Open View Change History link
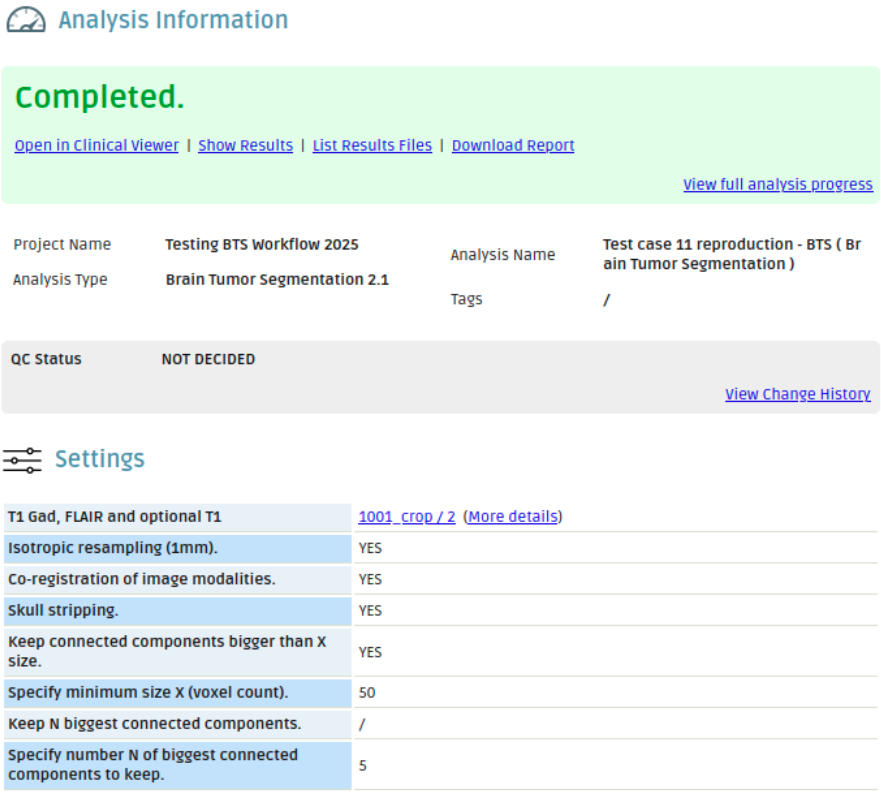This screenshot has height=793, width=881. pos(797,394)
